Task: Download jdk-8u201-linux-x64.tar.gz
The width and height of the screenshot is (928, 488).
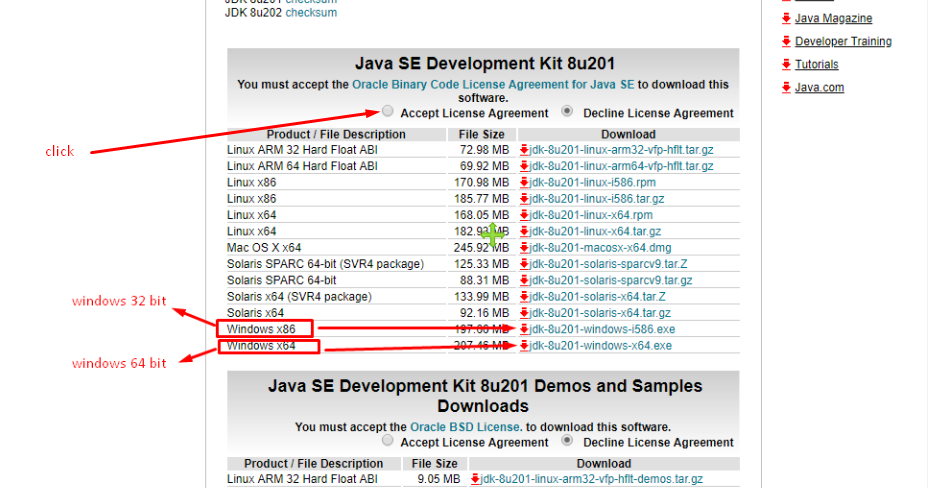Action: 595,231
